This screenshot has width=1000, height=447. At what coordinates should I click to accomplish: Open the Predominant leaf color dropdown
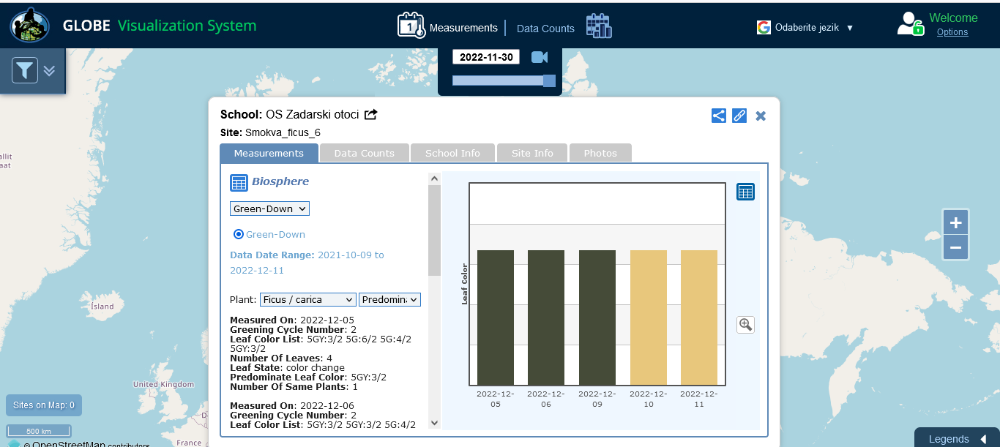(390, 299)
